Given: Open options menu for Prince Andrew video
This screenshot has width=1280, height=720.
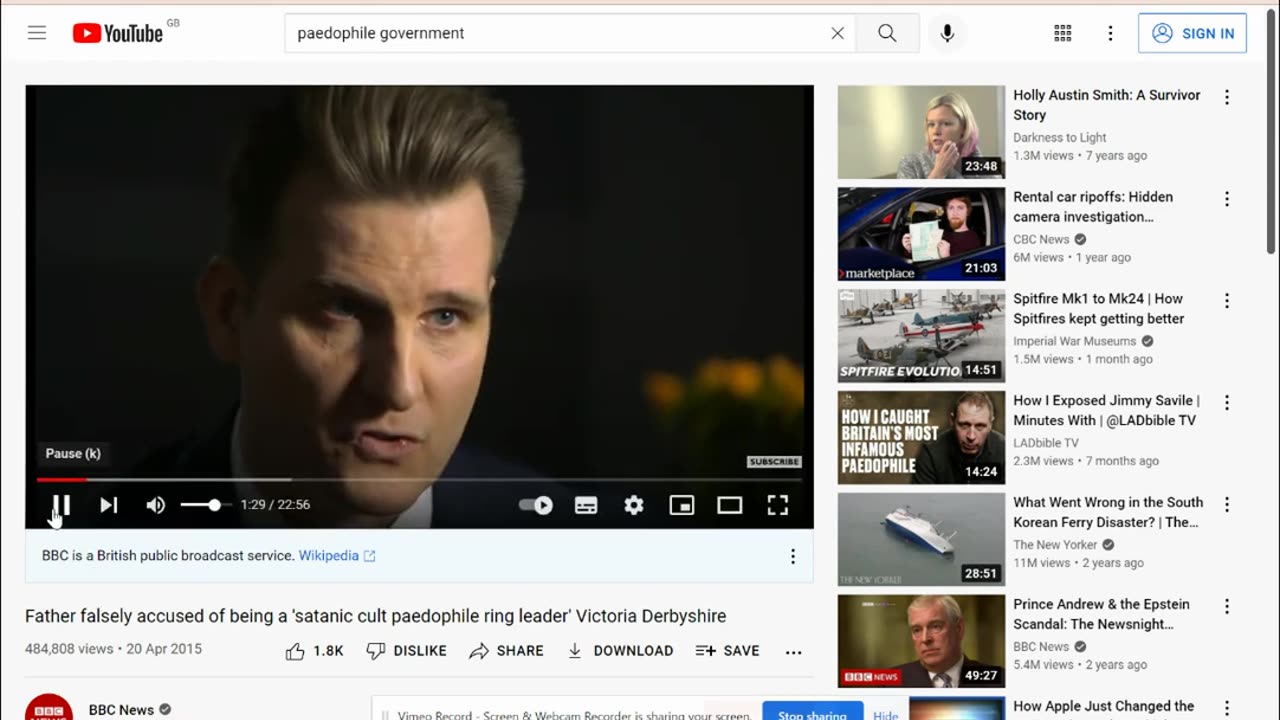Looking at the screenshot, I should [x=1227, y=607].
